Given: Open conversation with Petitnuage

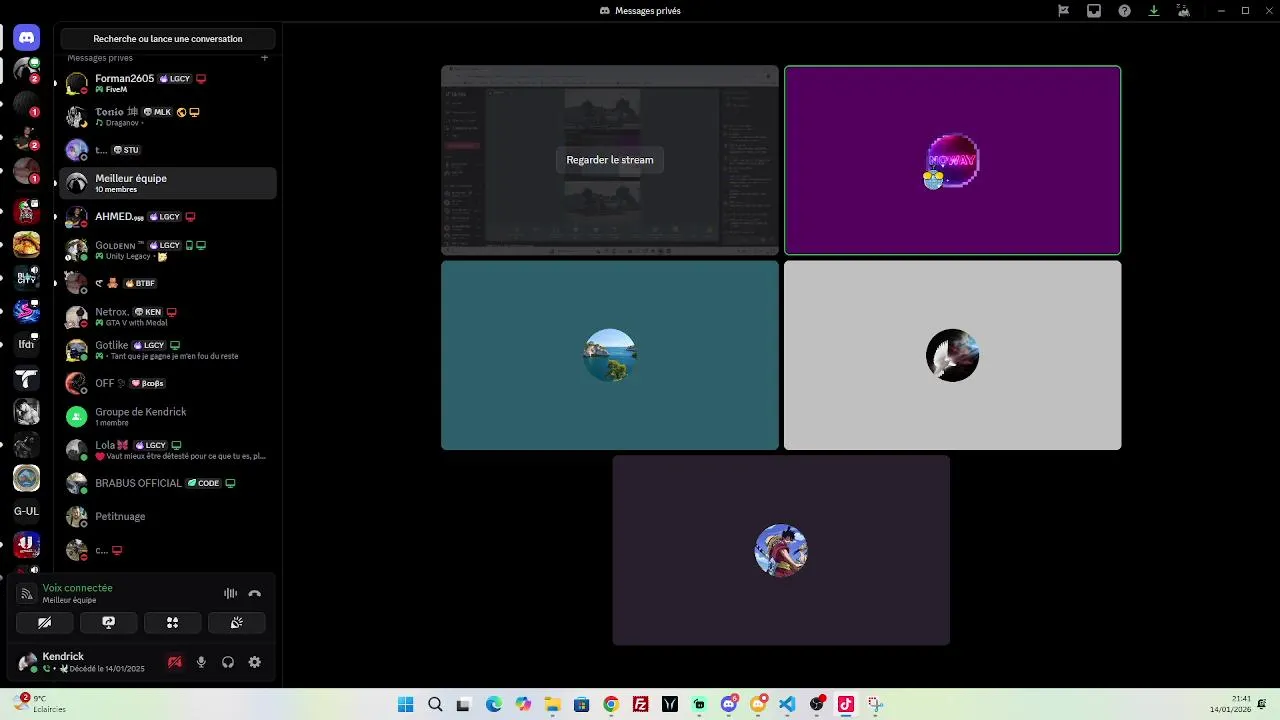Looking at the screenshot, I should pos(168,517).
